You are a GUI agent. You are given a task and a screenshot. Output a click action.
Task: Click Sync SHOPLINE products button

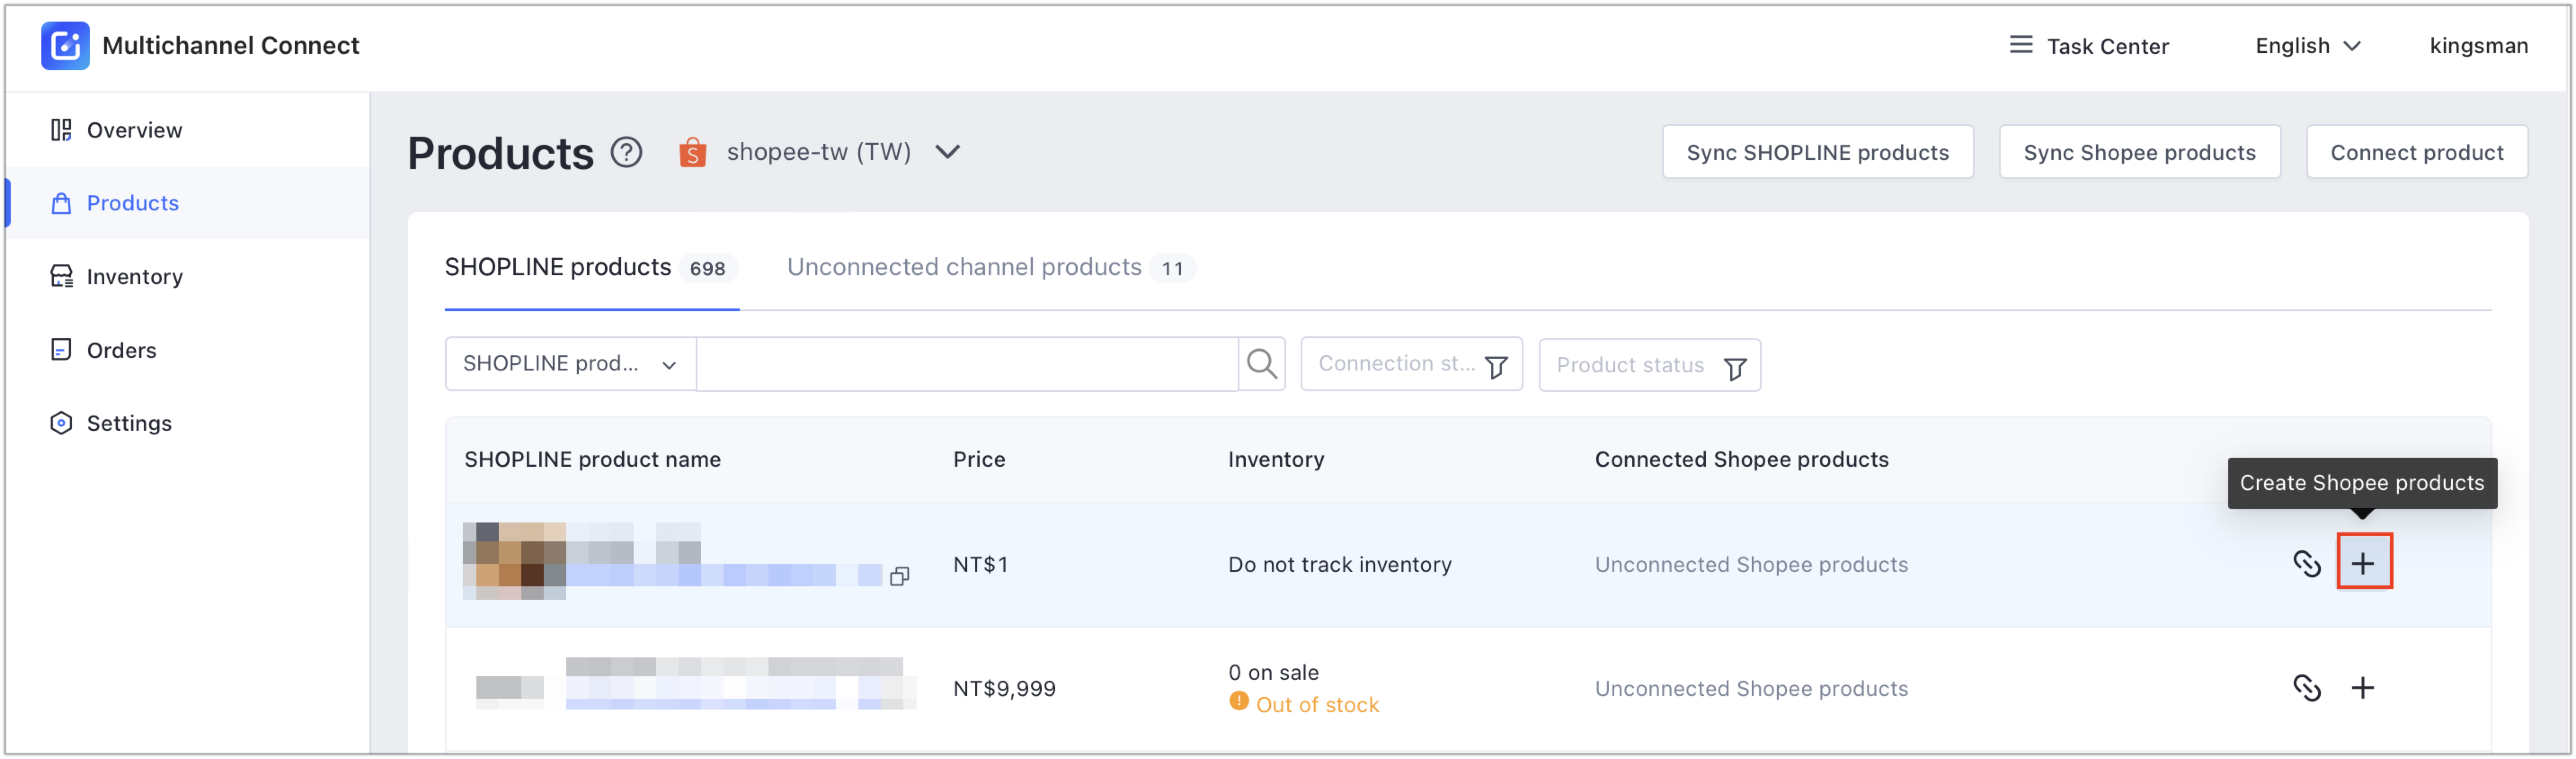pos(1817,152)
